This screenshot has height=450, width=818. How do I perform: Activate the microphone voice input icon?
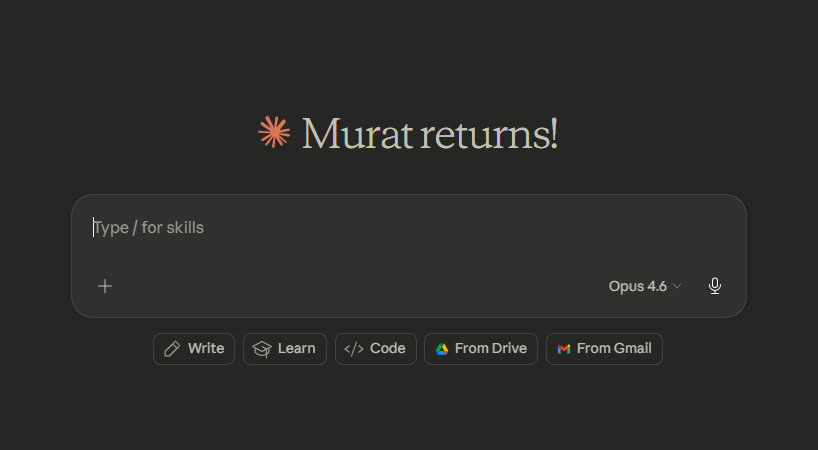tap(715, 286)
